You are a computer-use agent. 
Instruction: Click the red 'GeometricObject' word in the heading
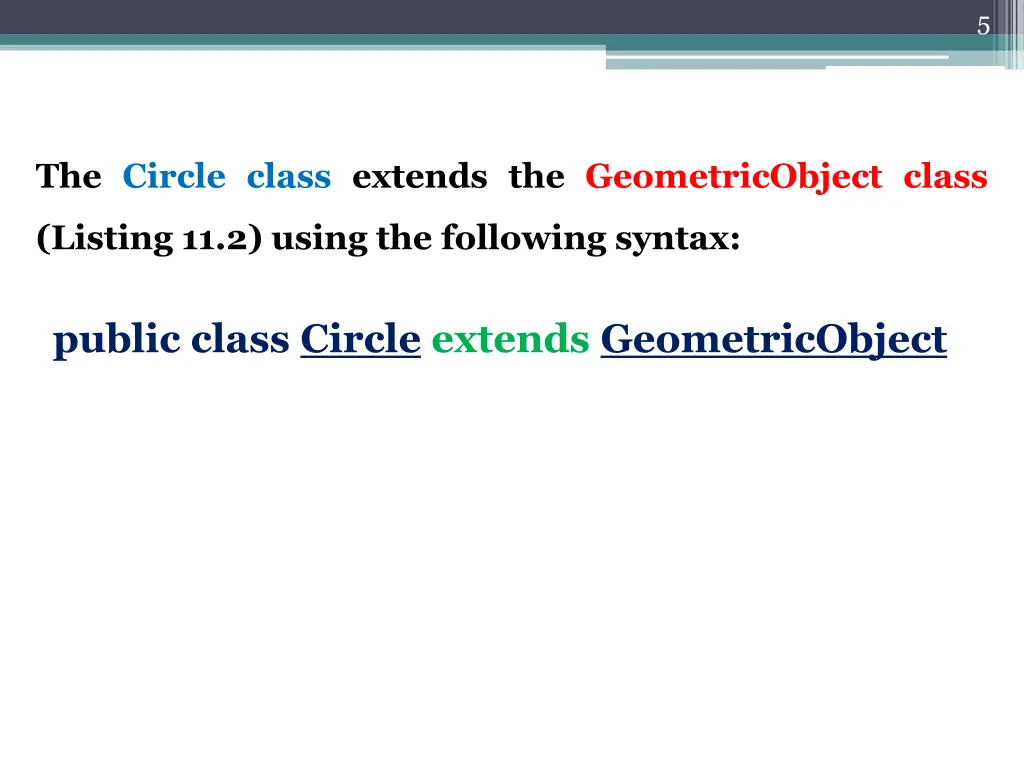pyautogui.click(x=733, y=178)
